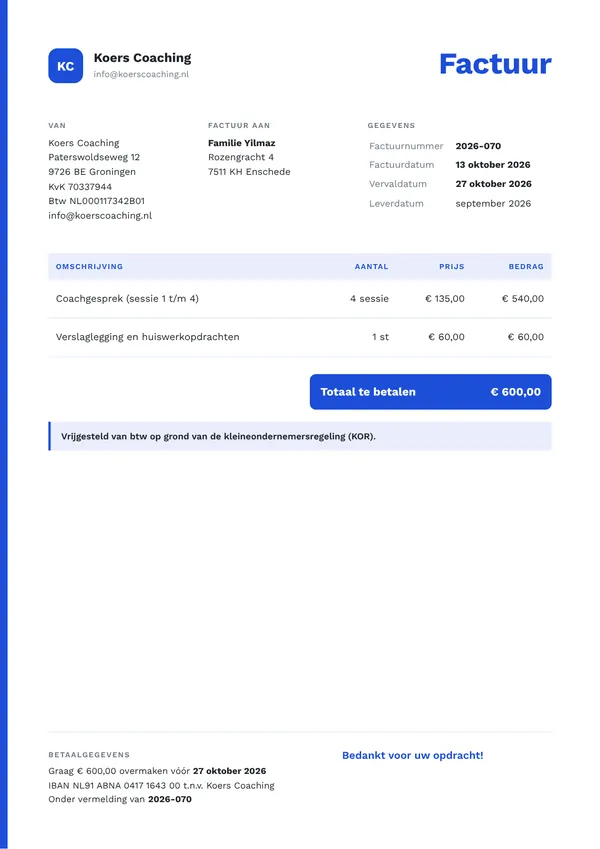Click the 'Btw NL000117342B01' line
600x849 pixels.
(x=96, y=201)
